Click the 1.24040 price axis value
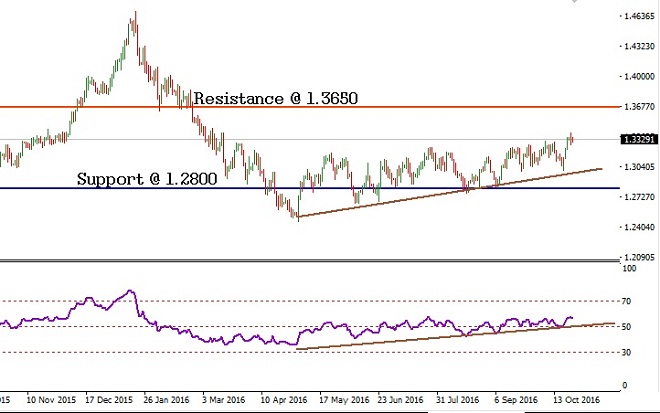This screenshot has height=413, width=660. point(639,227)
